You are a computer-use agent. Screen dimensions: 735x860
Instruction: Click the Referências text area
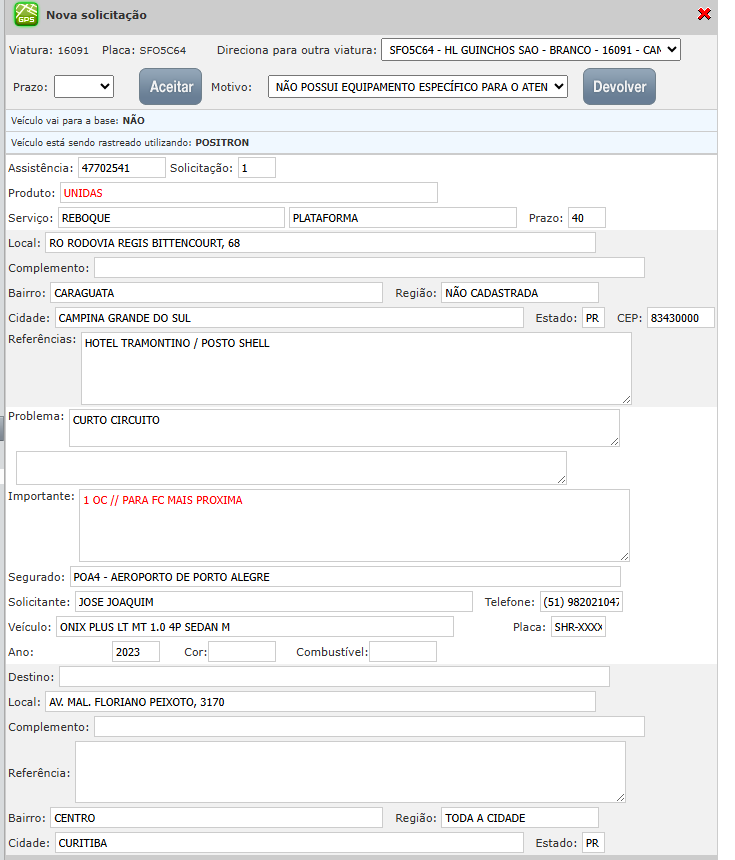[355, 368]
